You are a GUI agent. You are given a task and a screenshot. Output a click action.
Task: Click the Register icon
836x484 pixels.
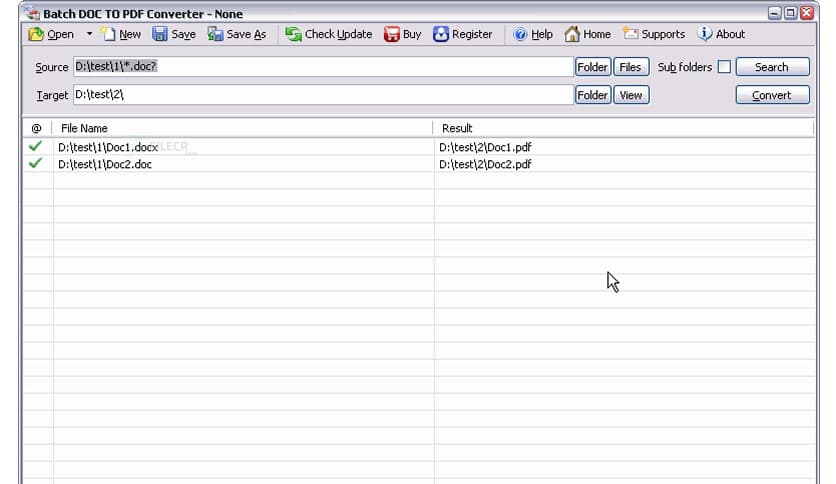pyautogui.click(x=440, y=34)
